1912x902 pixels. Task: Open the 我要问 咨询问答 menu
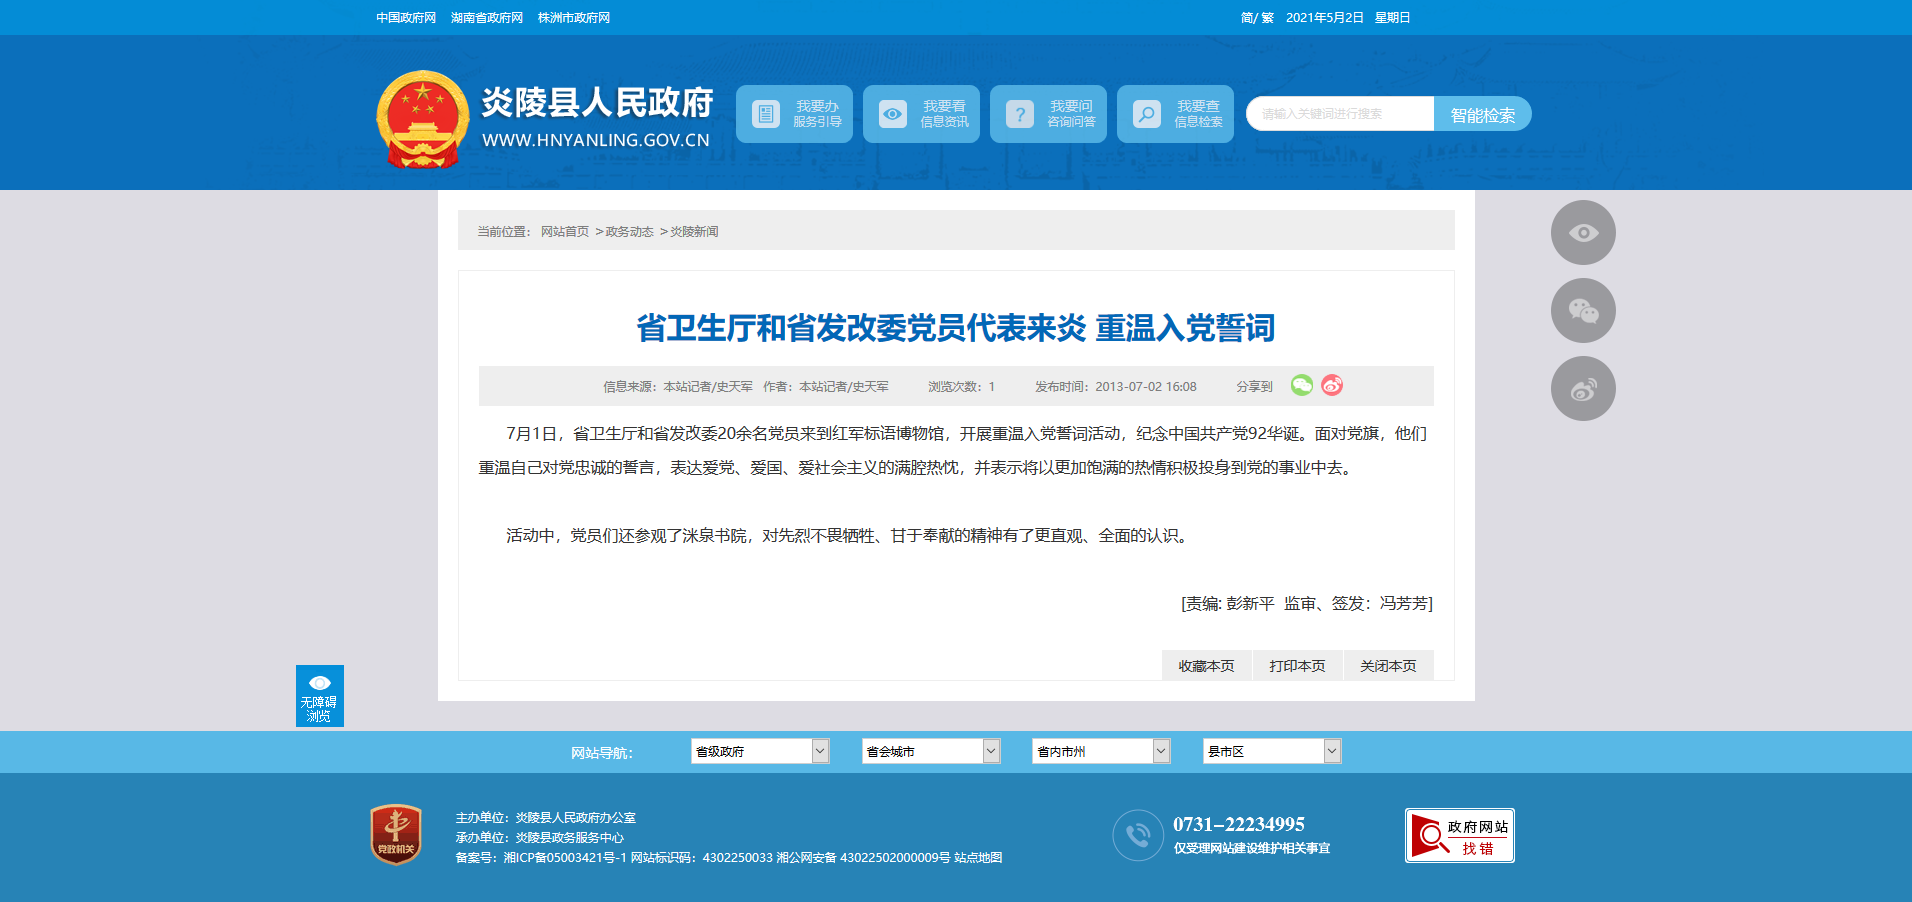(1049, 114)
